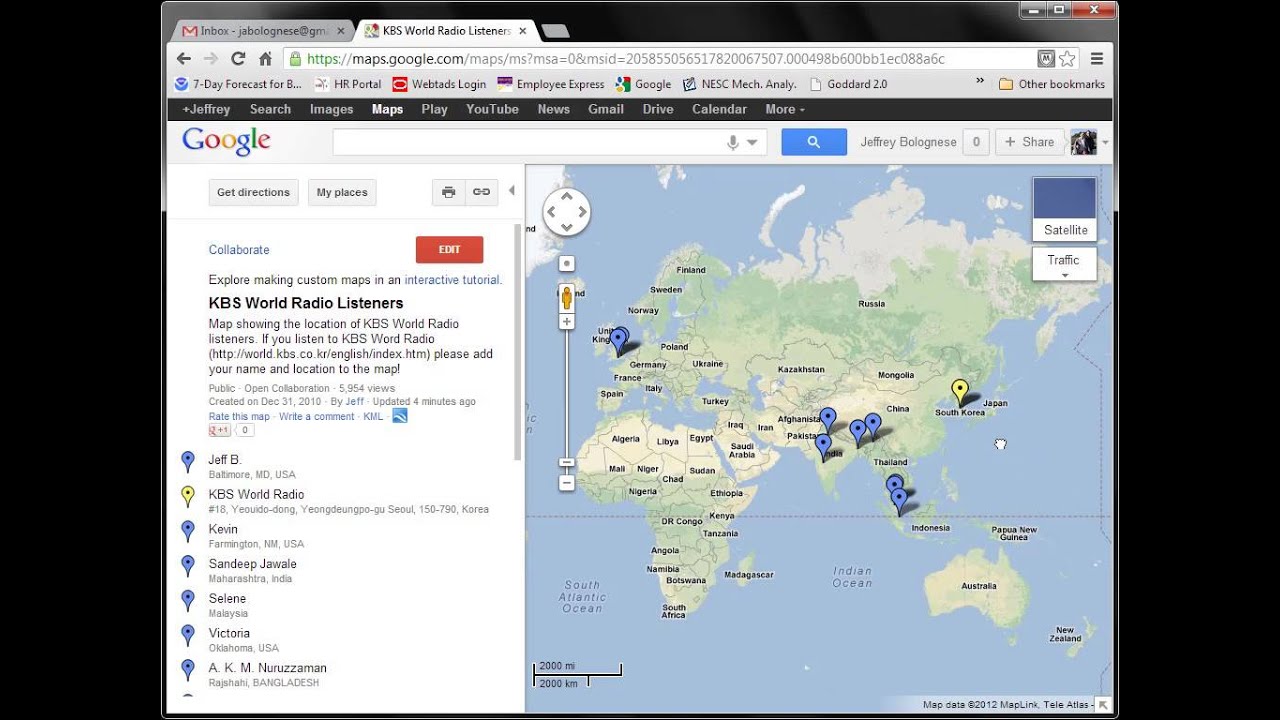Open the profile photo thumbnail

1084,142
